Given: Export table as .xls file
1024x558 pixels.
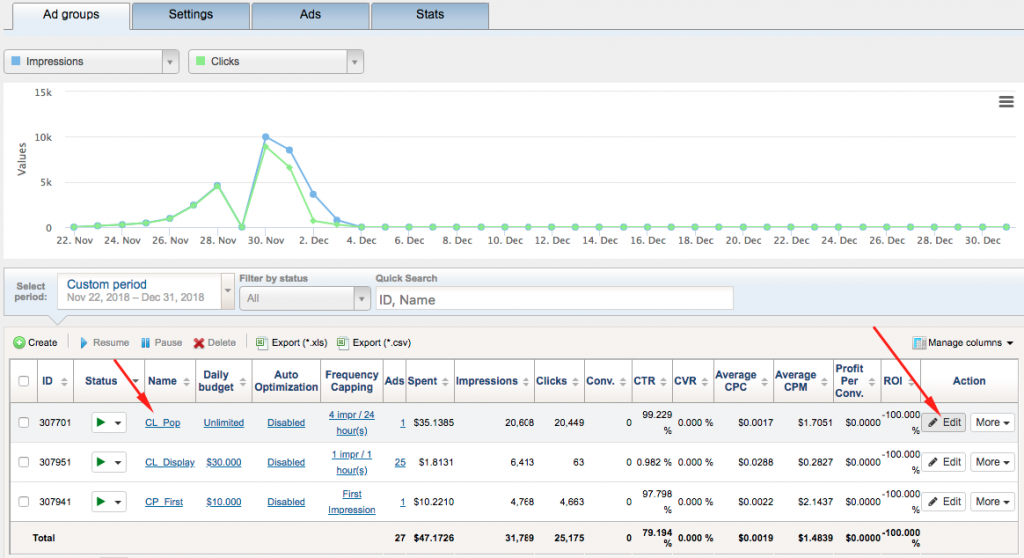Looking at the screenshot, I should coord(292,343).
